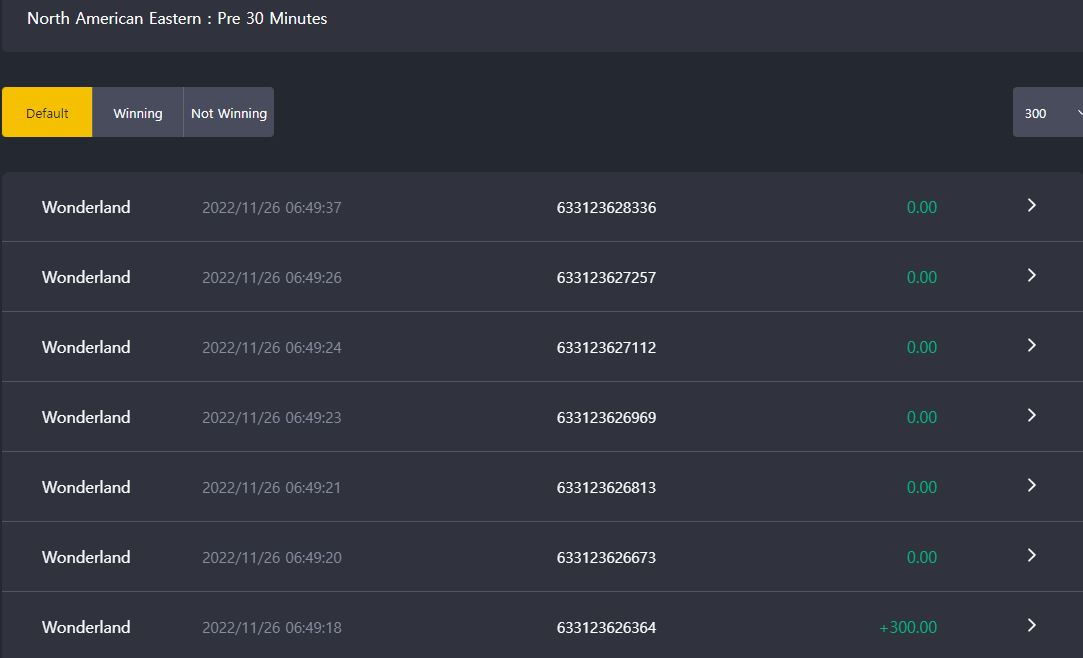Screen dimensions: 1083x658
Task: Click timestamp 2022/11/26 06:49:26
Action: coord(271,278)
